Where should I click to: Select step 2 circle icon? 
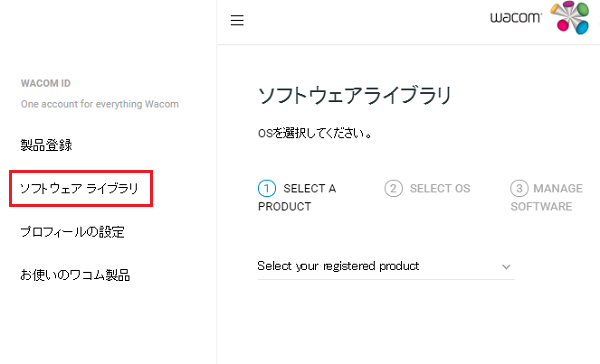click(393, 188)
